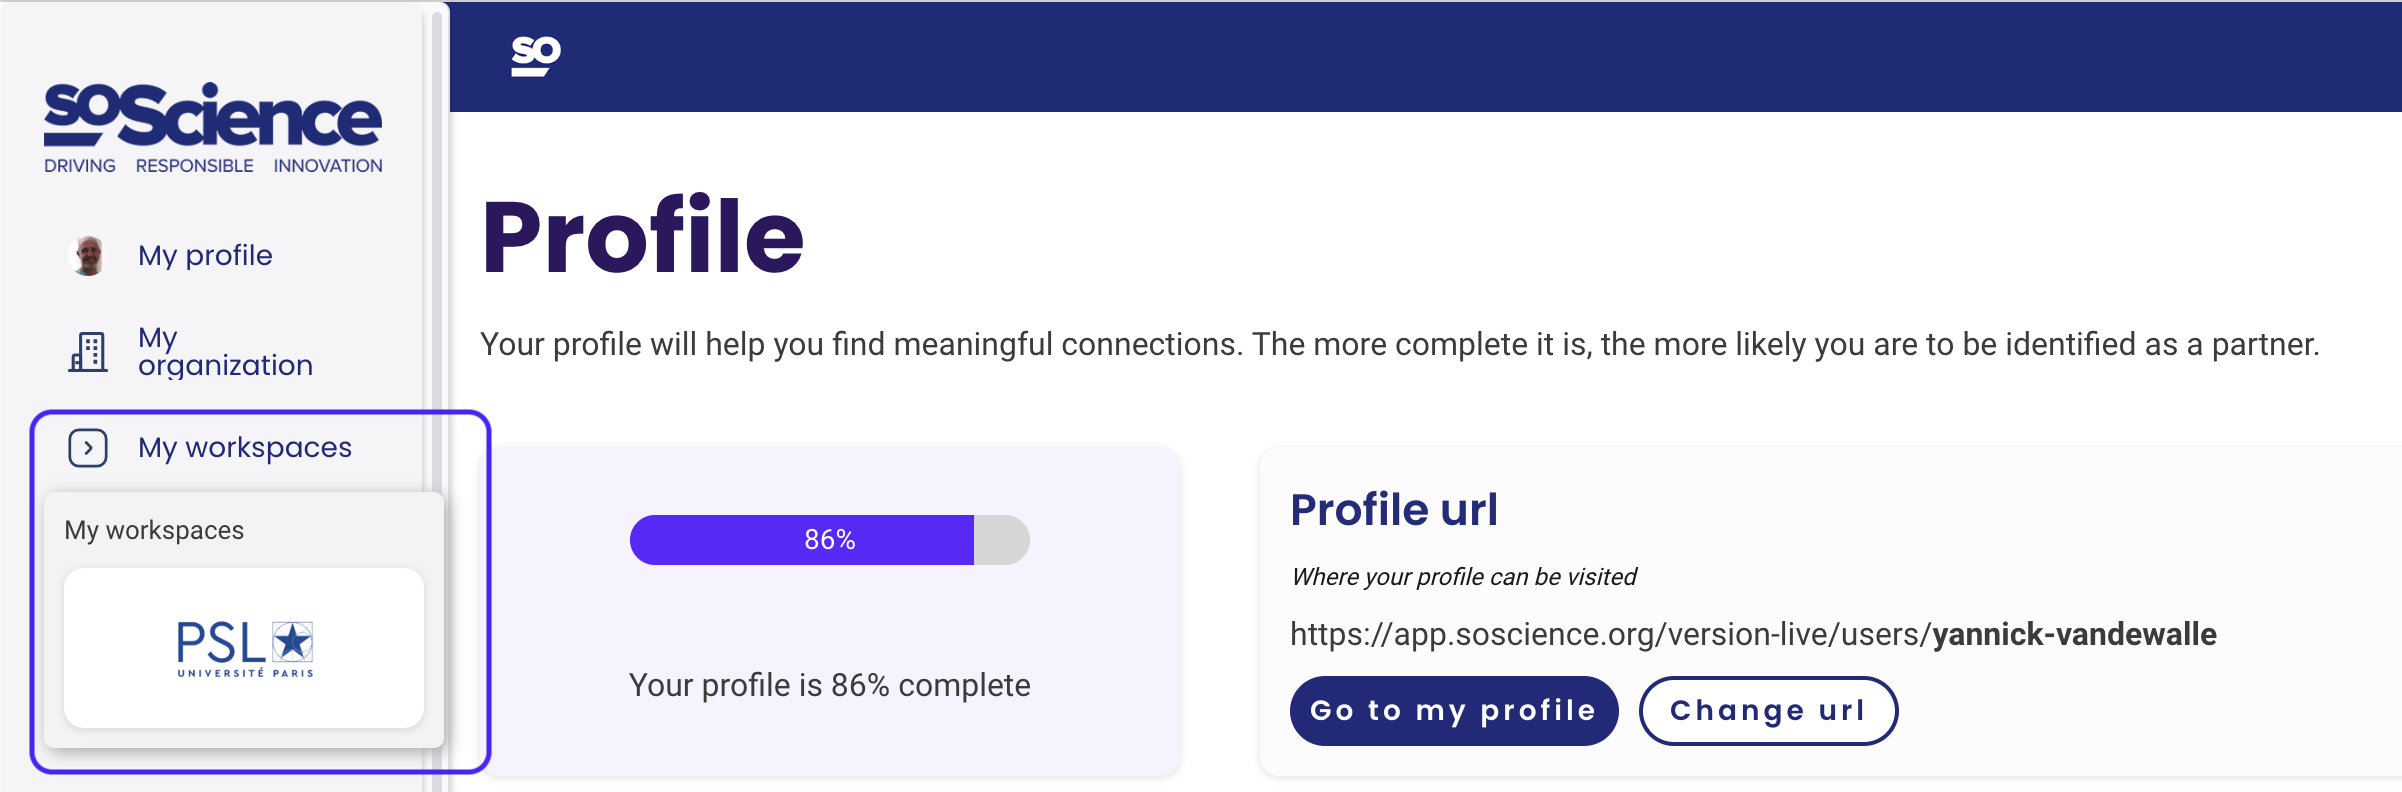Click the SO logo in top bar

[x=536, y=56]
